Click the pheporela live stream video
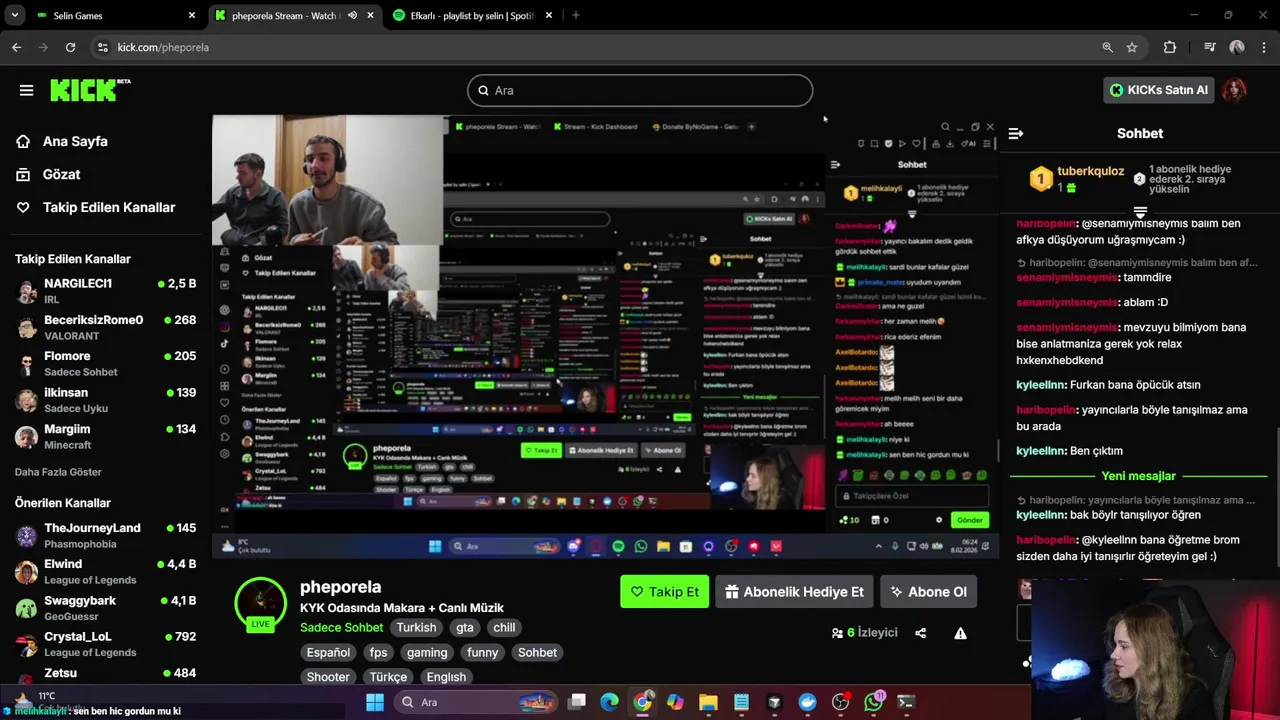 tap(605, 337)
